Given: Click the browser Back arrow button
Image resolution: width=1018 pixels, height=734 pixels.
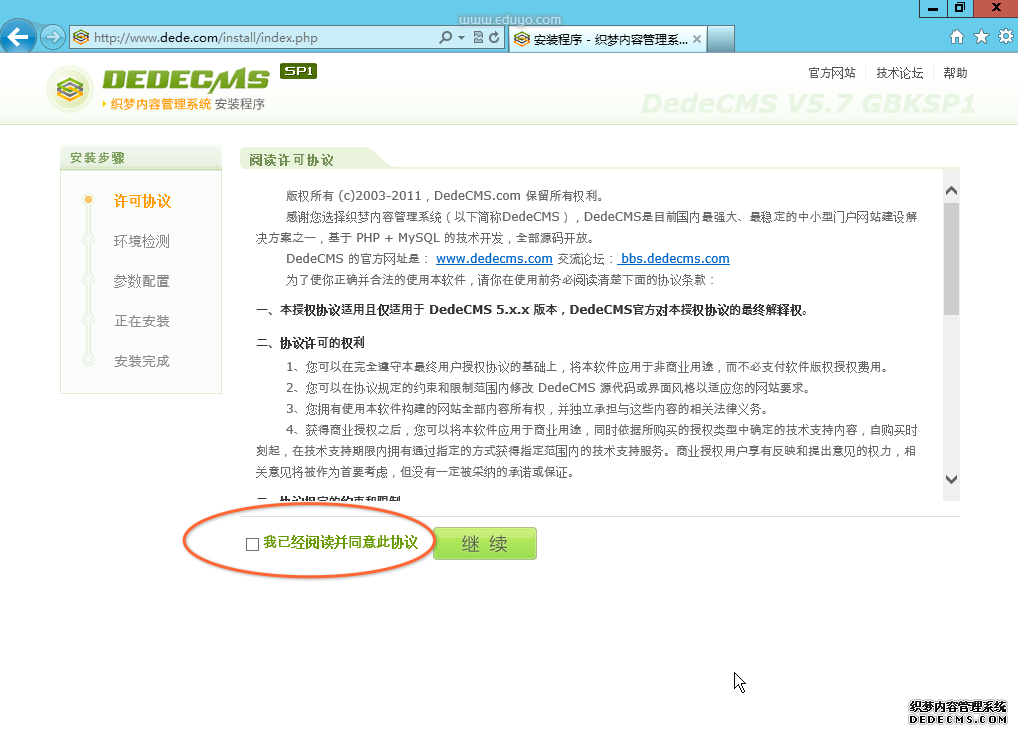Looking at the screenshot, I should pos(19,37).
